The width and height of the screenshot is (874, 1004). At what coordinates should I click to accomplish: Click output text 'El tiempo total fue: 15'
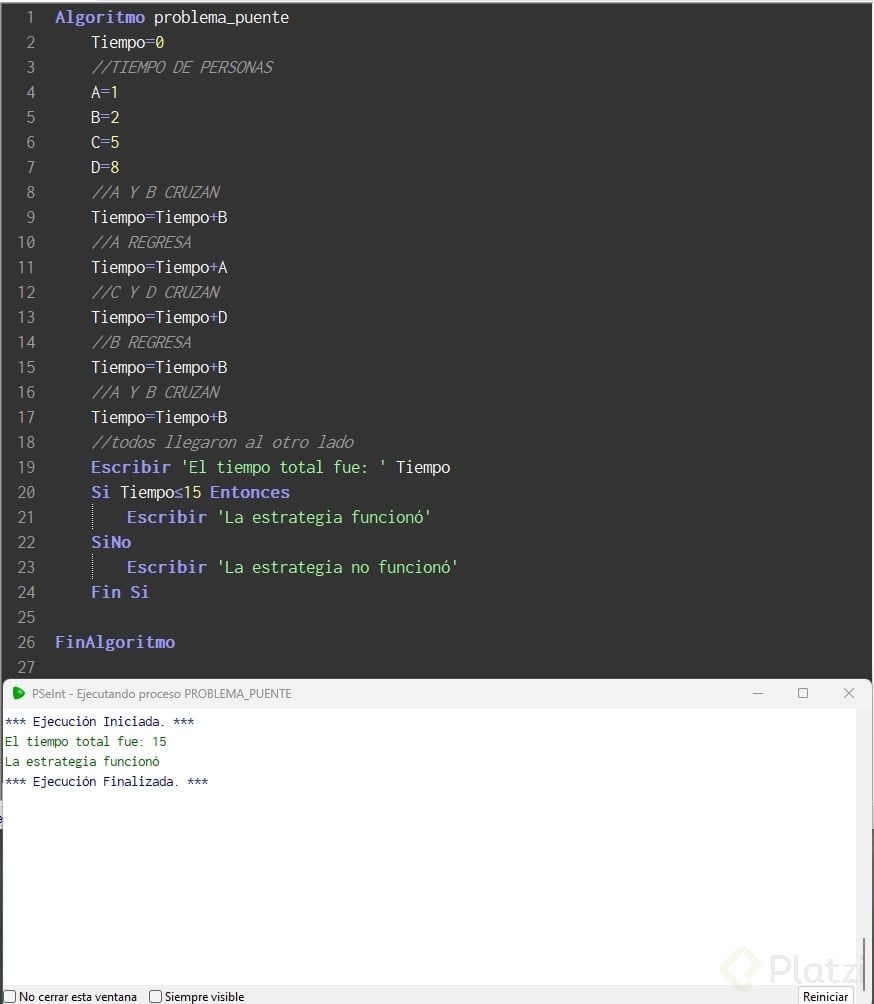click(x=86, y=741)
